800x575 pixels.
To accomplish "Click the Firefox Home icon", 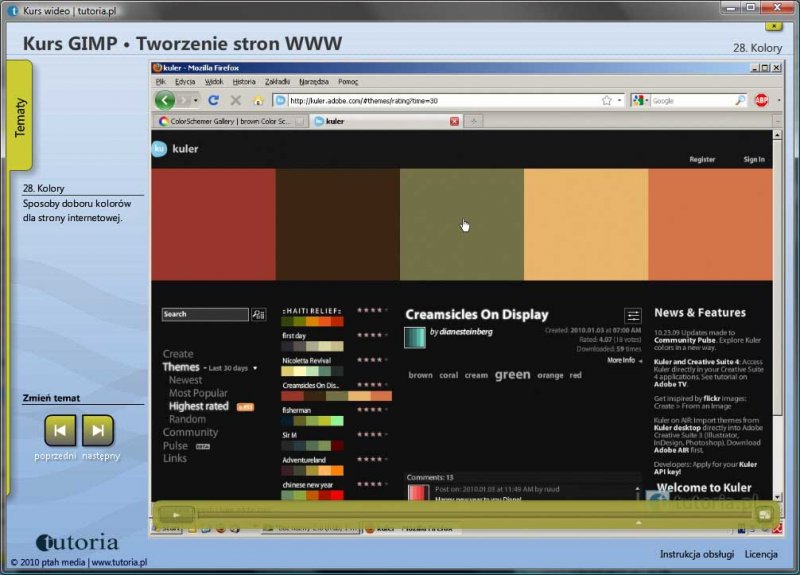I will click(x=258, y=100).
